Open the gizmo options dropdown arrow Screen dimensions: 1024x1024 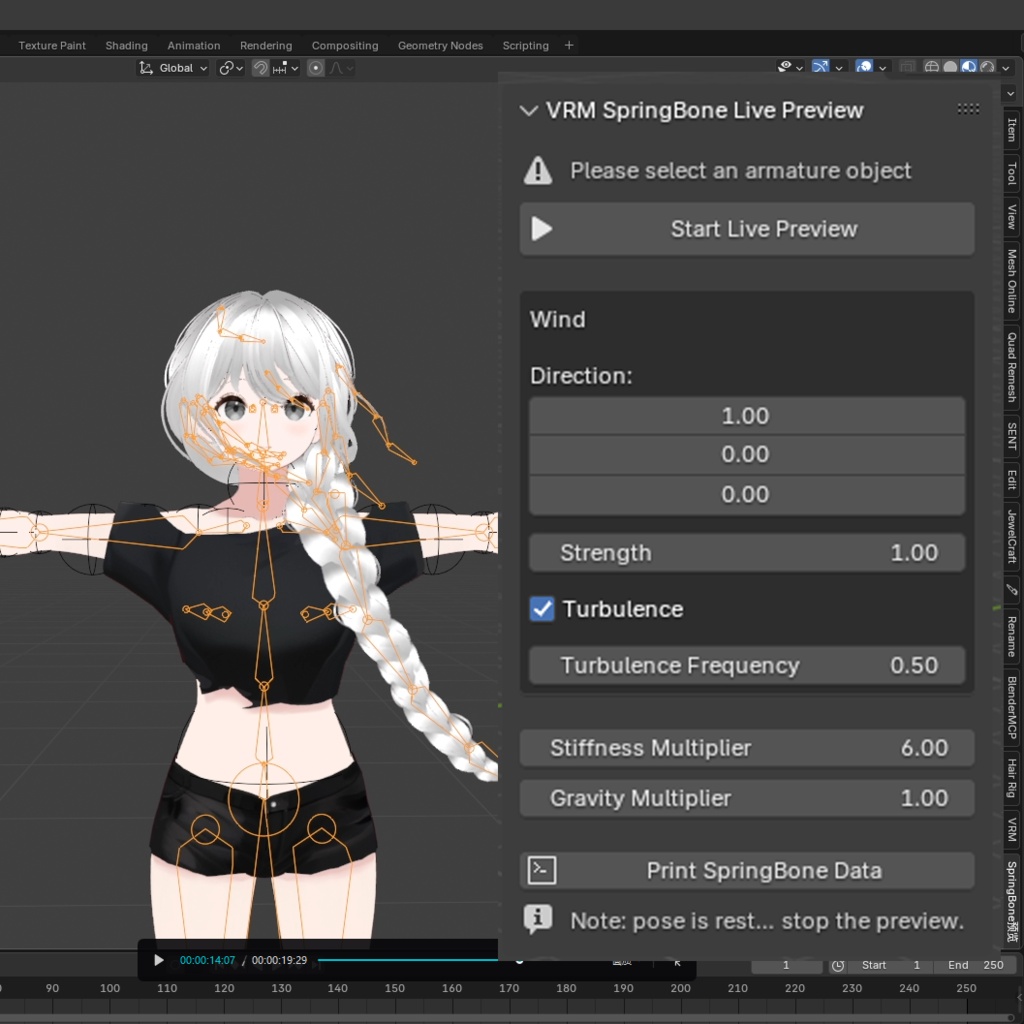(x=839, y=67)
